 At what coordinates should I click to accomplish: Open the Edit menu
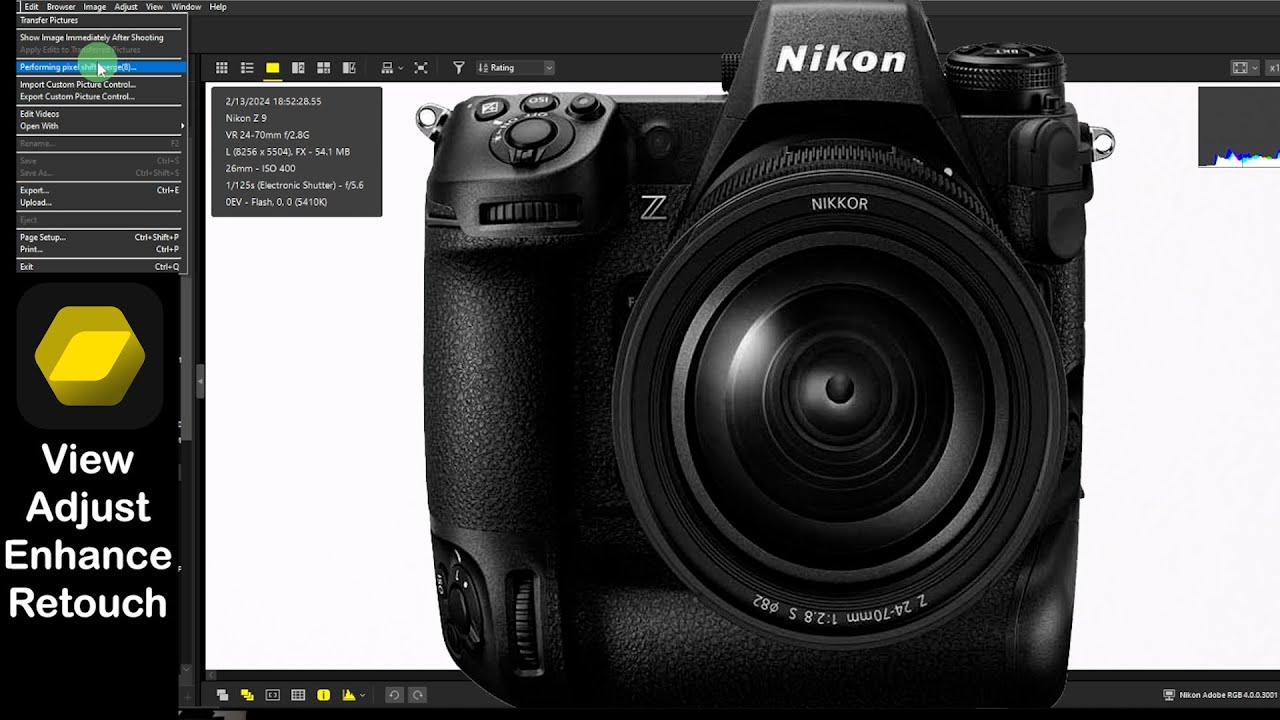click(x=31, y=6)
